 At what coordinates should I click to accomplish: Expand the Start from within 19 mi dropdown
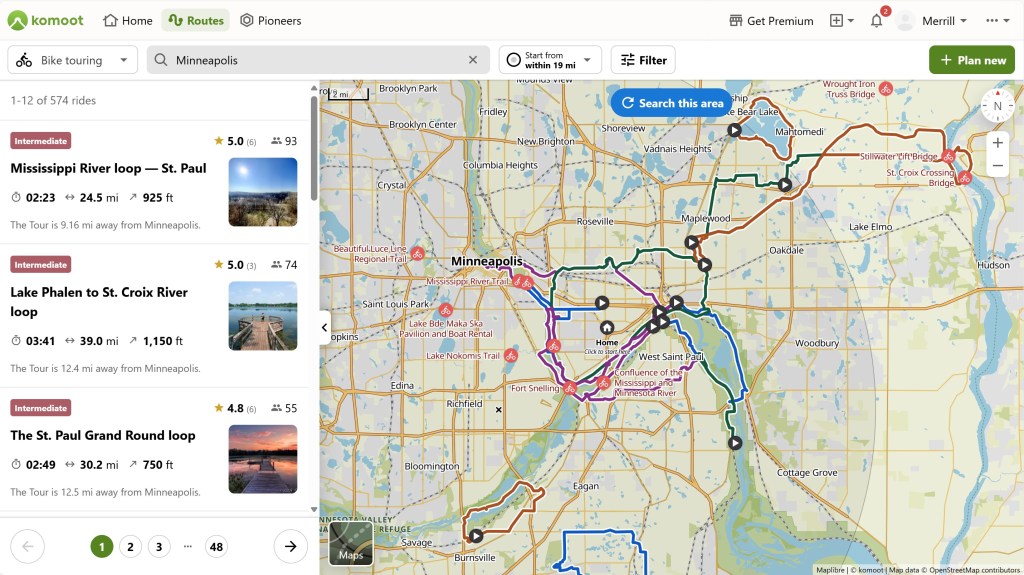tap(550, 60)
